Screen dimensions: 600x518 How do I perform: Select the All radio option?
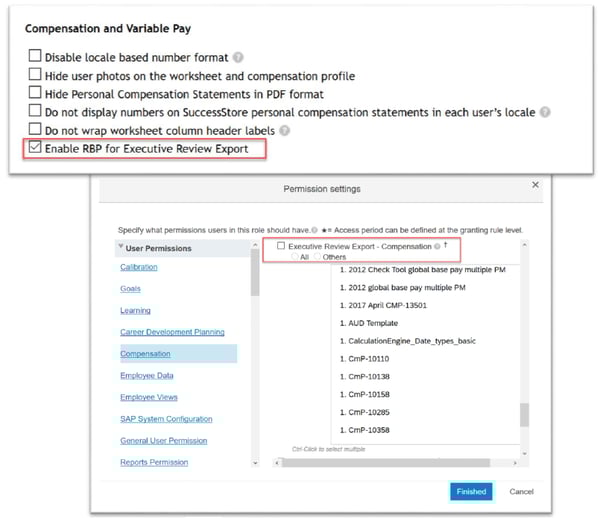click(294, 257)
